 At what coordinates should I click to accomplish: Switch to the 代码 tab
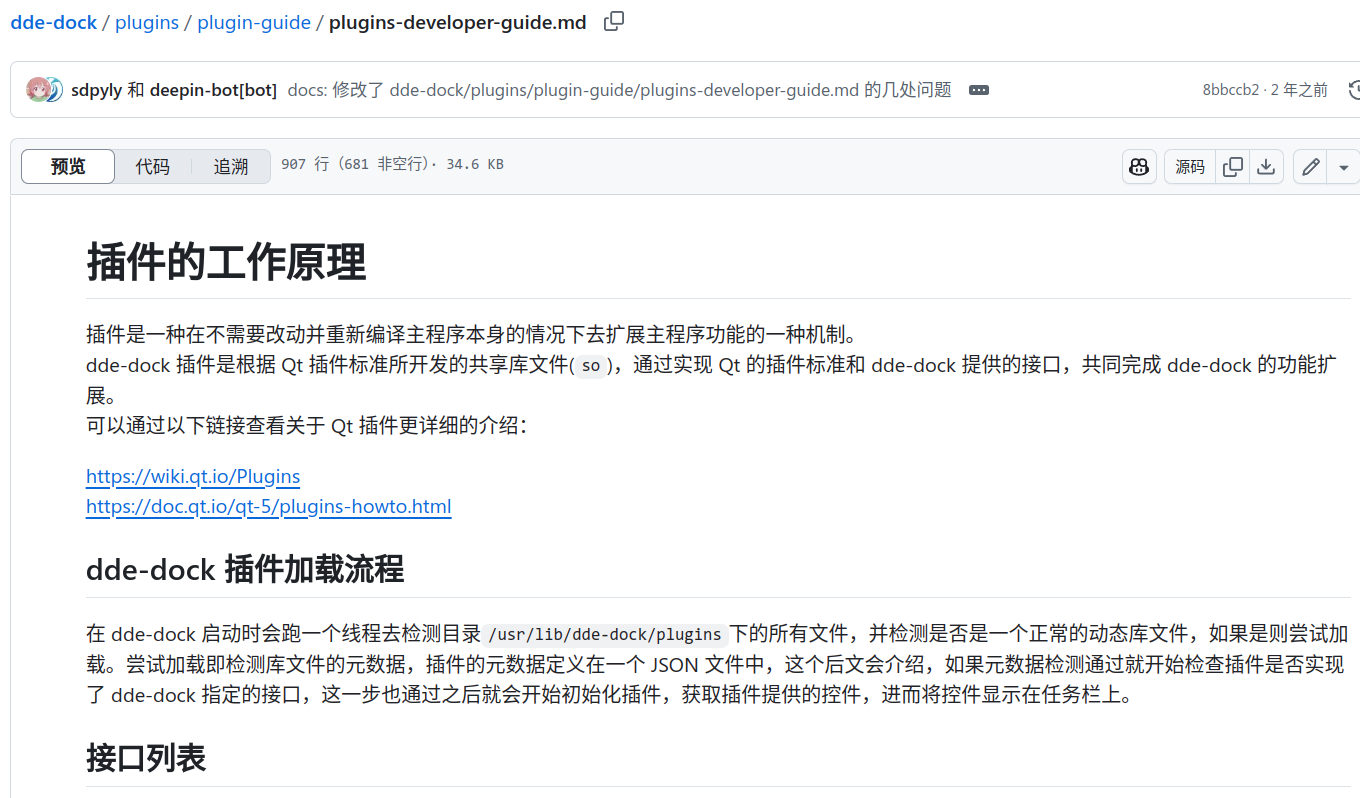coord(153,167)
